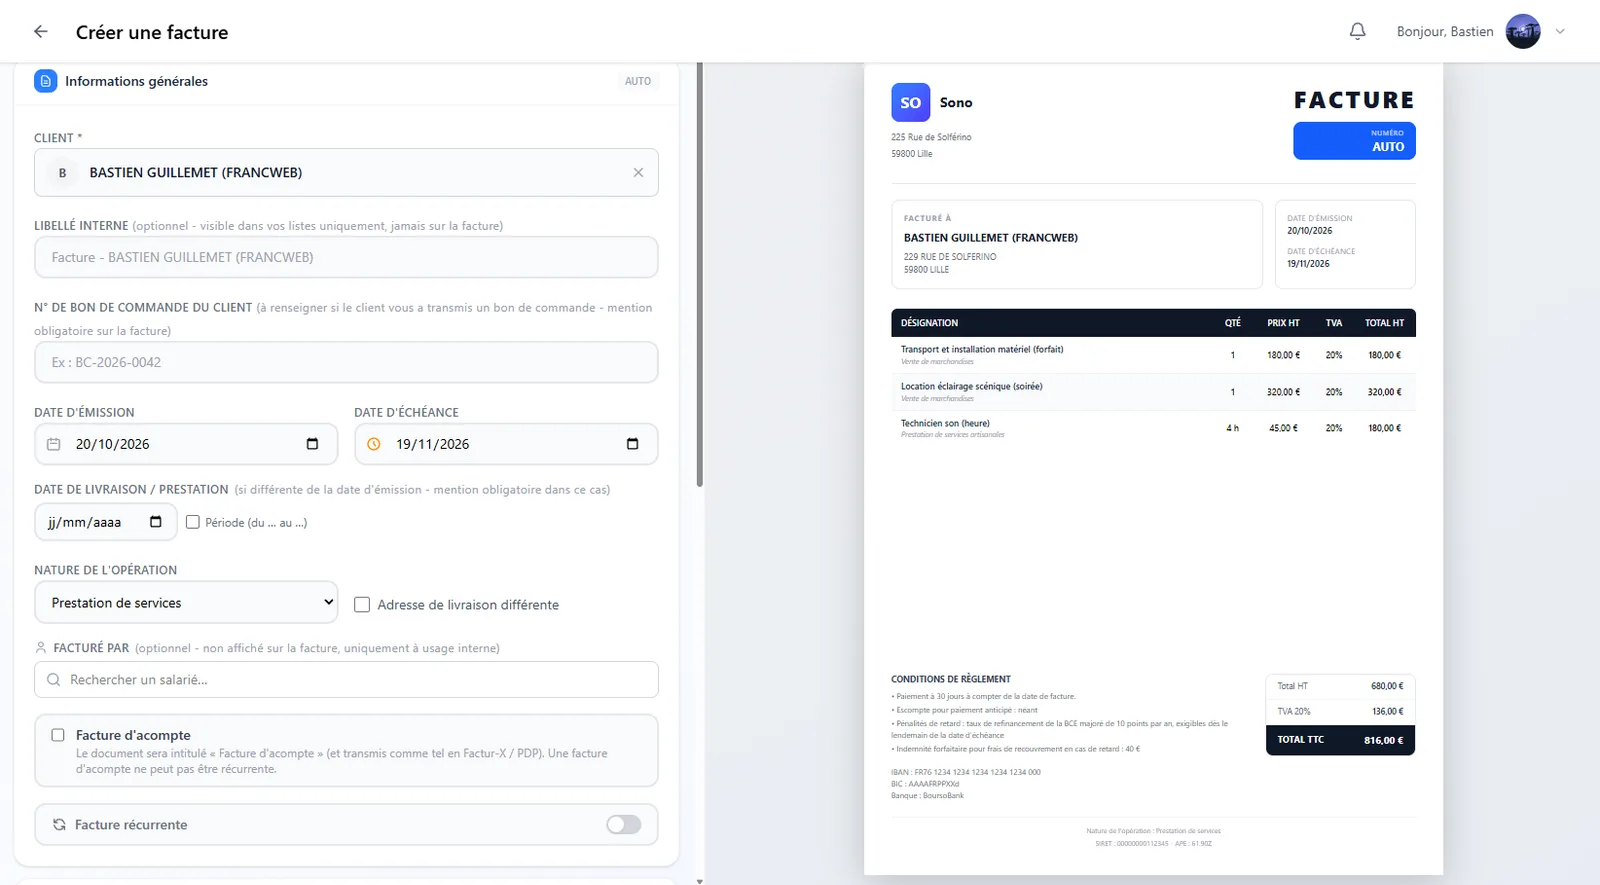The image size is (1600, 885).
Task: Open calendar picker for delivery date
Action: point(156,522)
